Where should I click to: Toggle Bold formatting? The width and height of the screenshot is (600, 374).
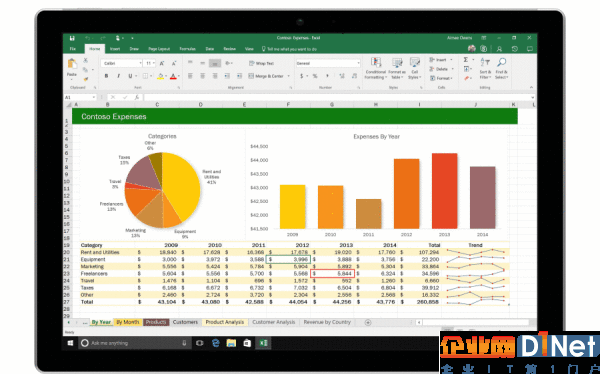pos(106,76)
